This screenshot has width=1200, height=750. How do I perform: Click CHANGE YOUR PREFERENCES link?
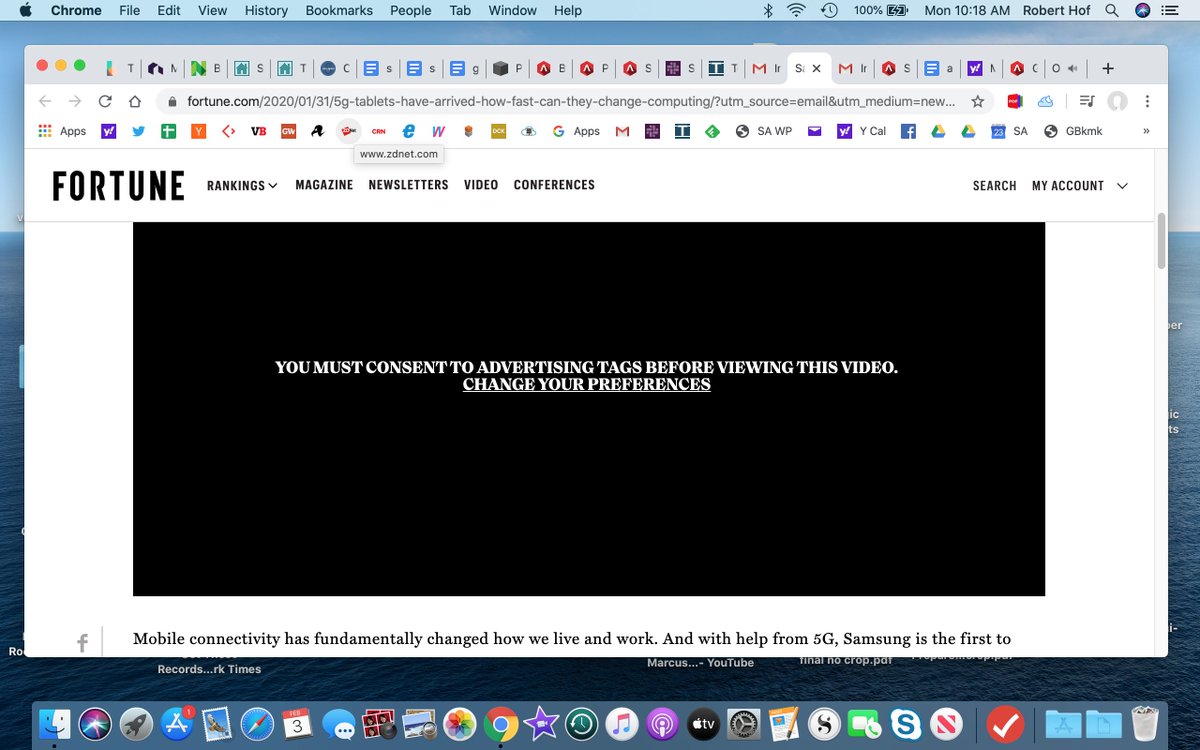point(587,384)
